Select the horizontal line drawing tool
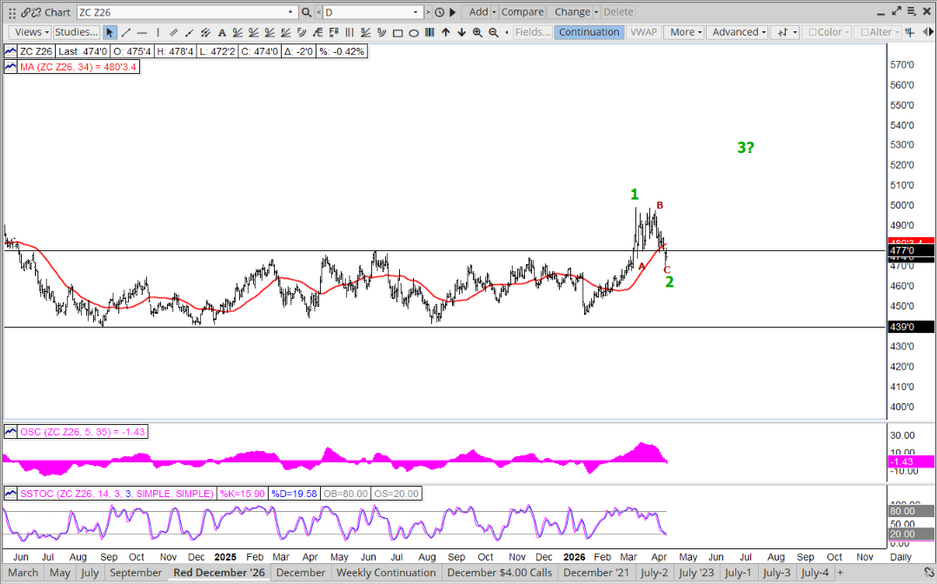Viewport: 937px width, 584px height. click(142, 32)
